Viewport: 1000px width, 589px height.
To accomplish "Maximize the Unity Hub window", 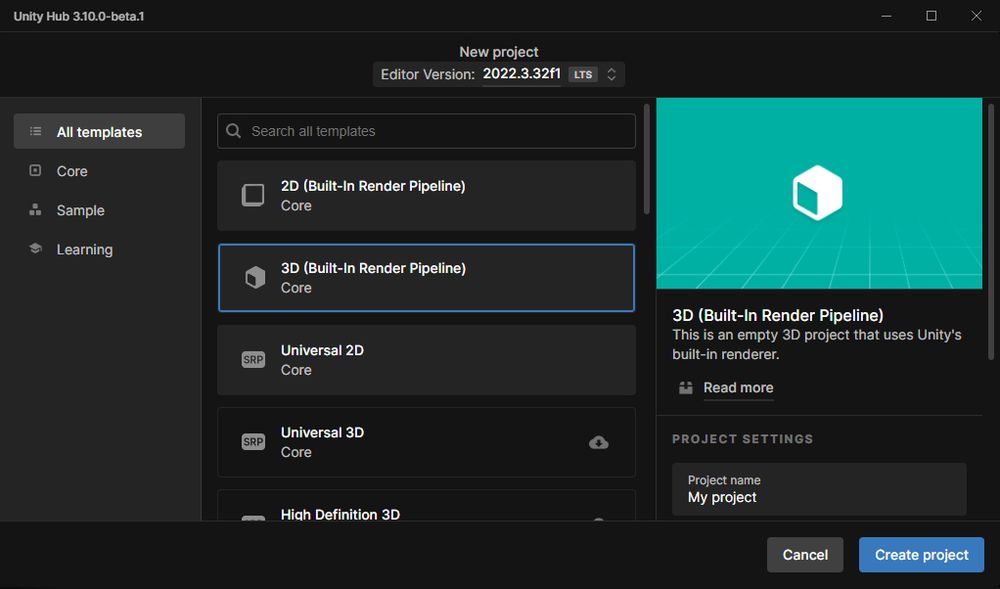I will (x=931, y=16).
